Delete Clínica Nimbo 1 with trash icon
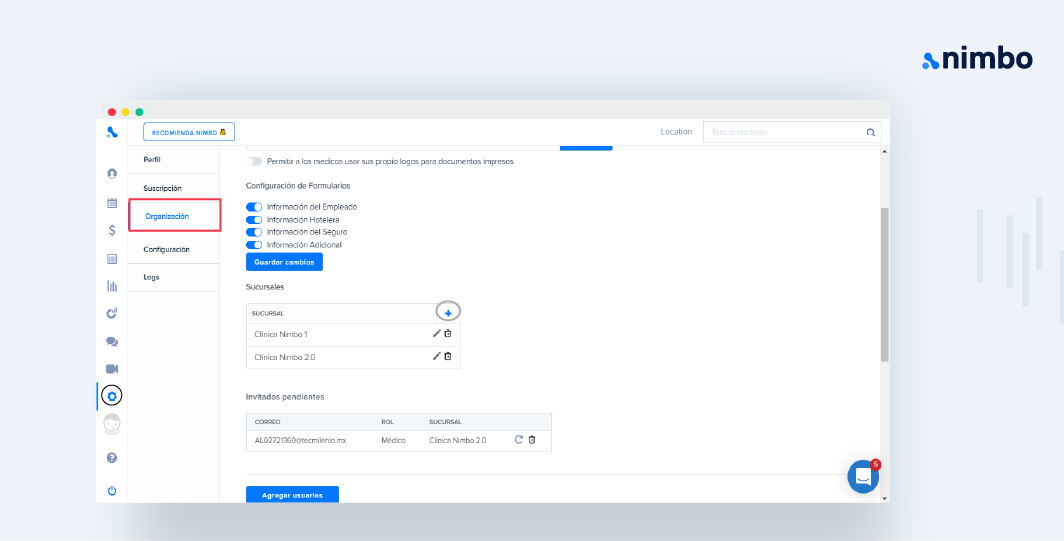This screenshot has width=1064, height=541. pyautogui.click(x=448, y=333)
